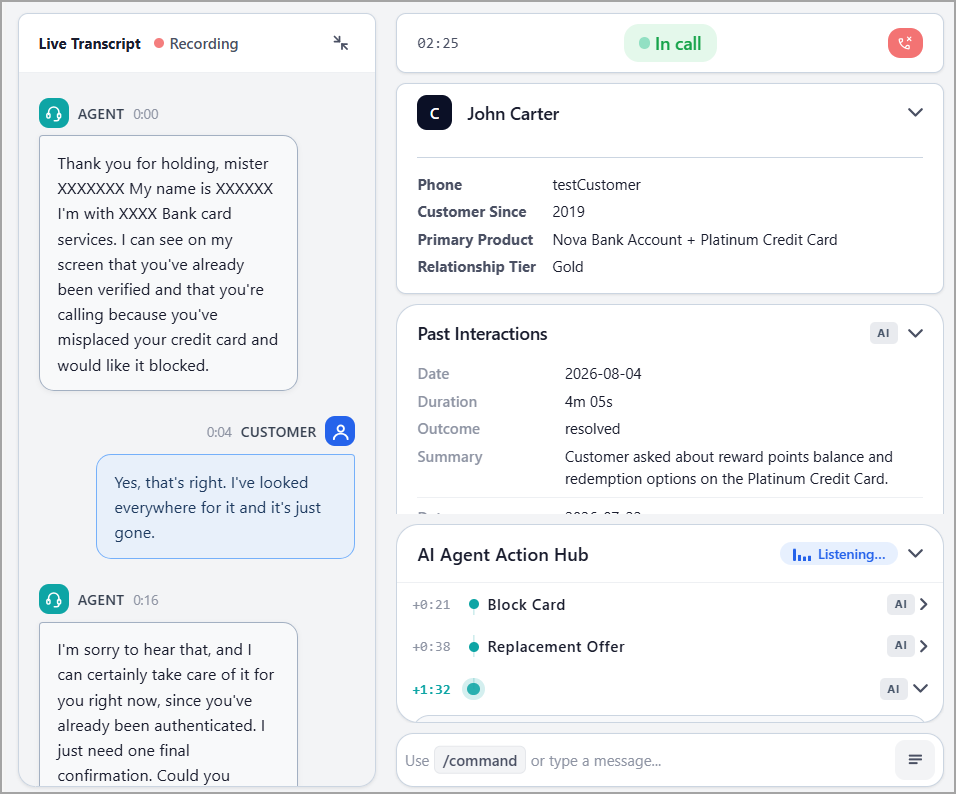The image size is (956, 794).
Task: Click the AI badge on the +1:32 row
Action: click(x=893, y=689)
